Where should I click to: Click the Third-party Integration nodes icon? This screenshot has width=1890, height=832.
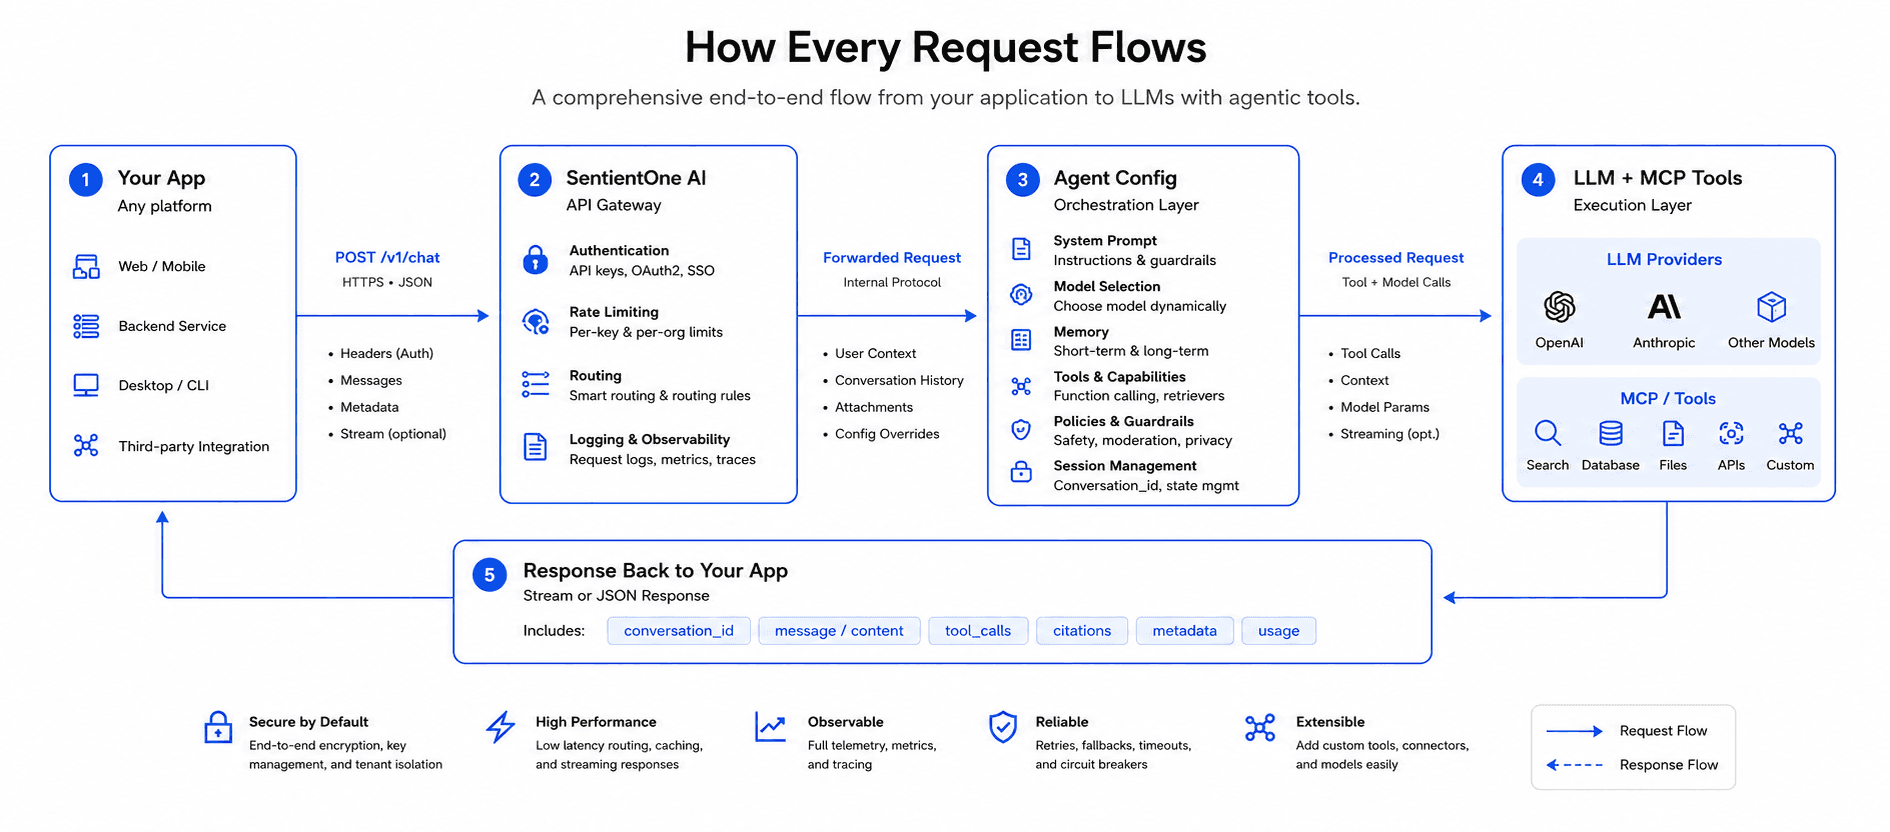click(86, 446)
